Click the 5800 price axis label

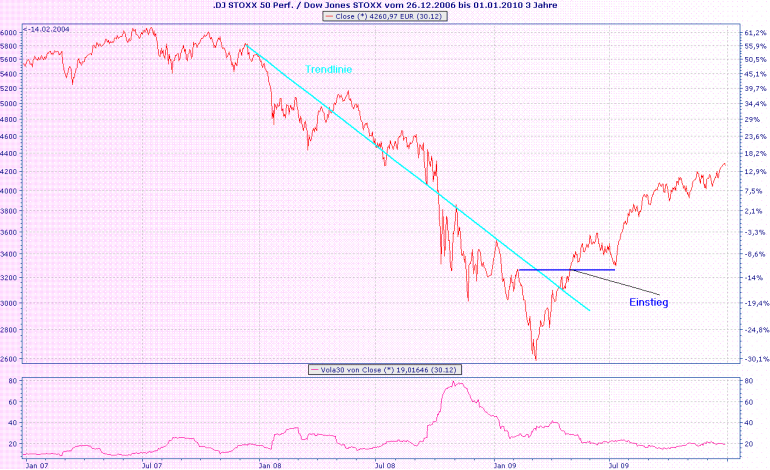[8, 46]
